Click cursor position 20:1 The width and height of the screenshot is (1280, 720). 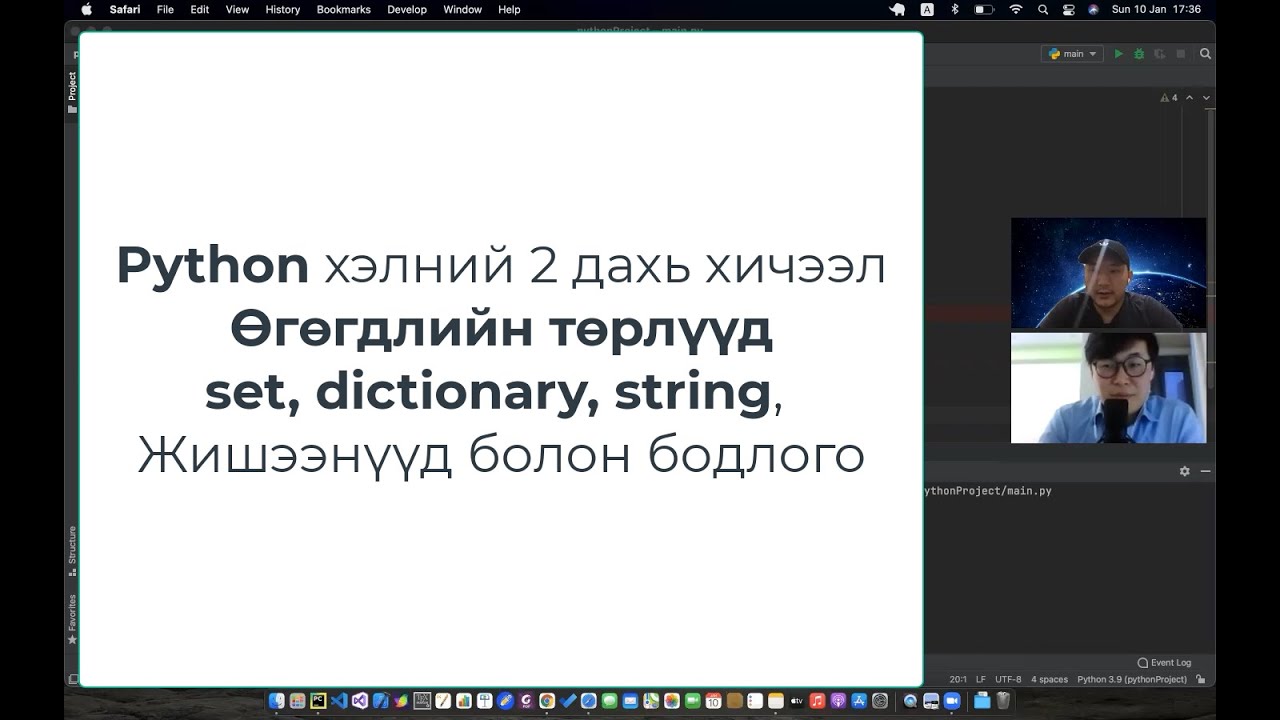pos(958,679)
